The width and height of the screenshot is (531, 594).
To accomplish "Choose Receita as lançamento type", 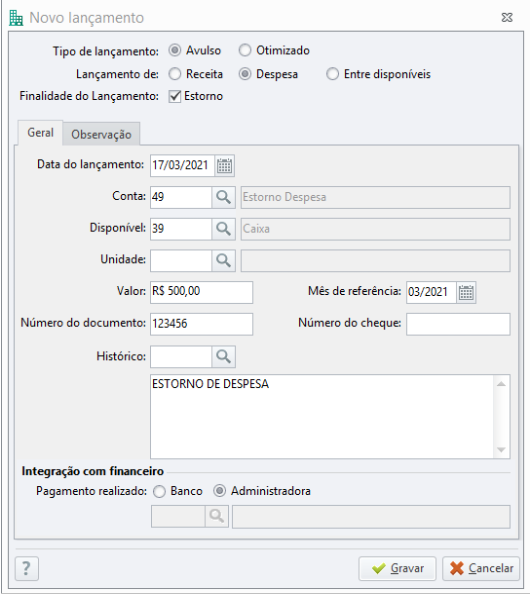I will point(175,74).
